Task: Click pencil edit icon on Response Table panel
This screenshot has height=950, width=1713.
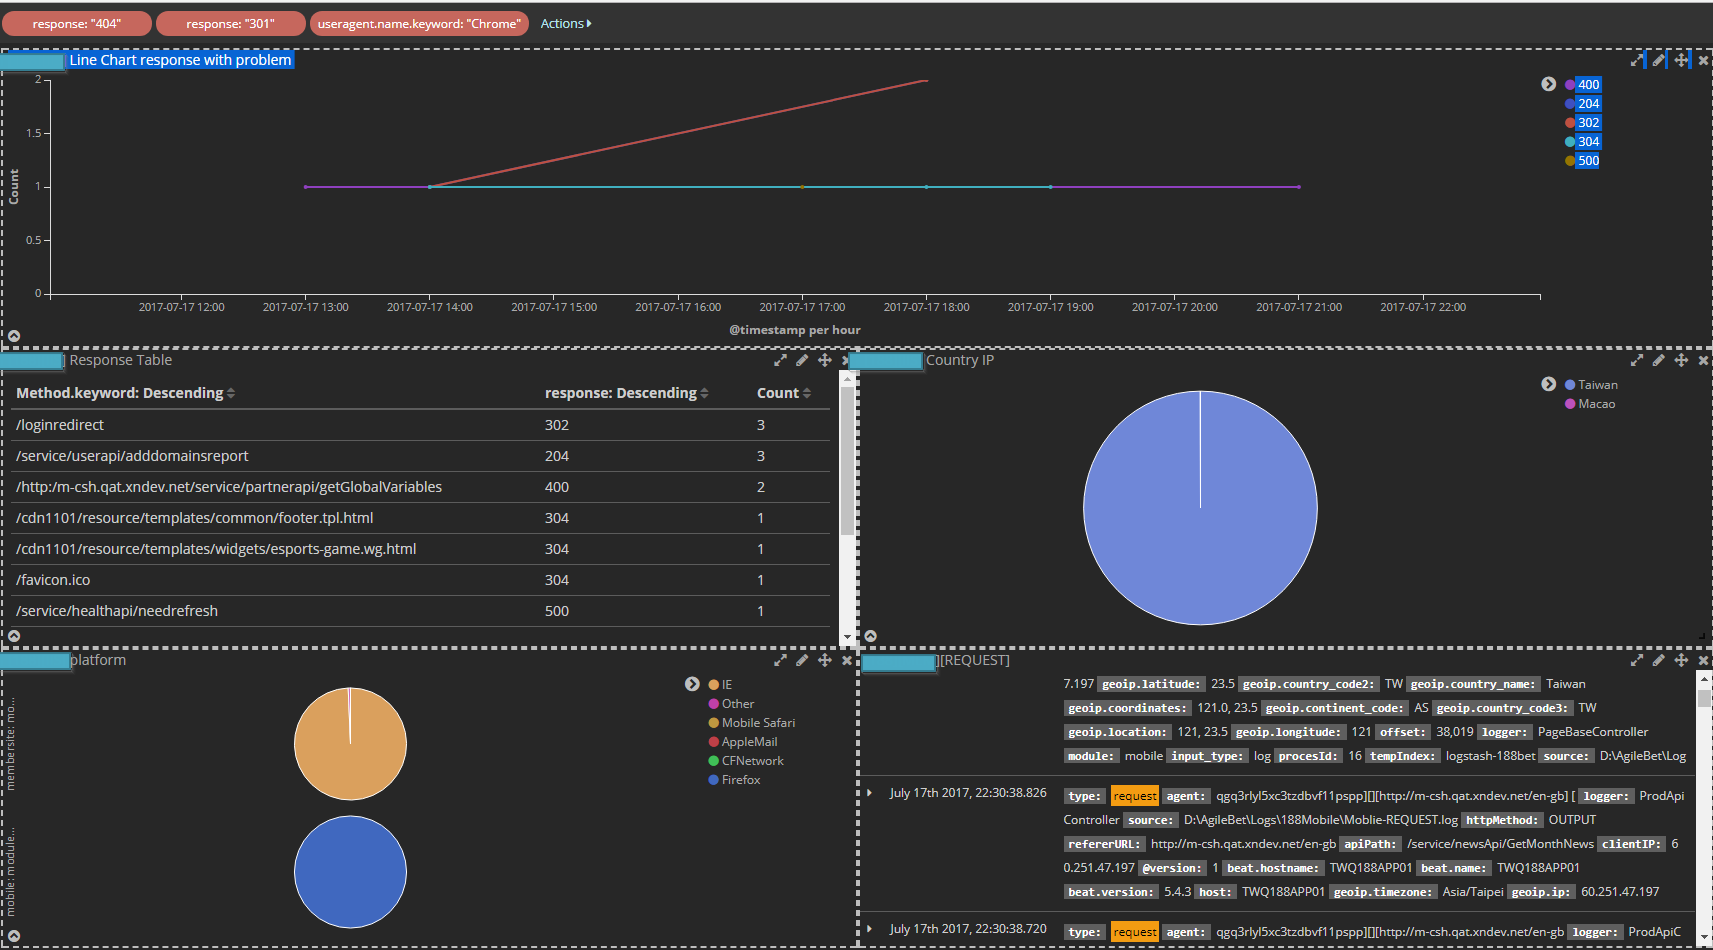Action: point(802,360)
